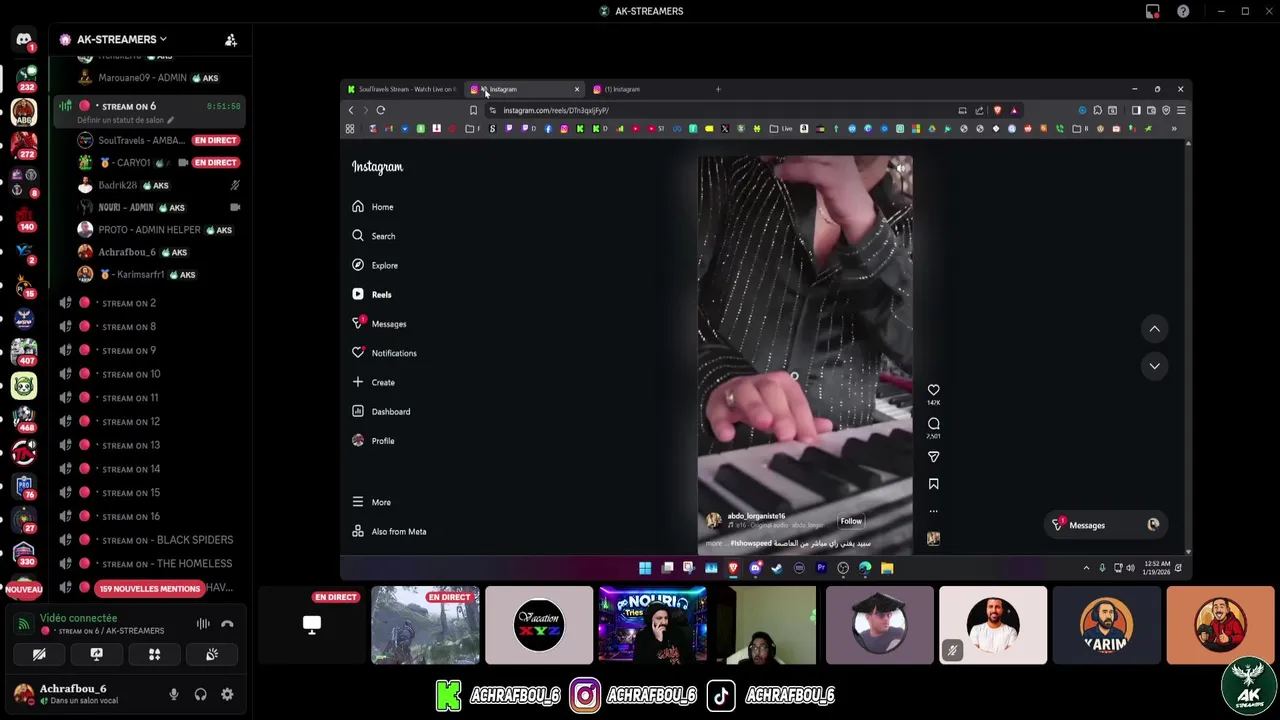Join the STREAM ON 16 voice channel
This screenshot has height=720, width=1280.
pos(147,516)
